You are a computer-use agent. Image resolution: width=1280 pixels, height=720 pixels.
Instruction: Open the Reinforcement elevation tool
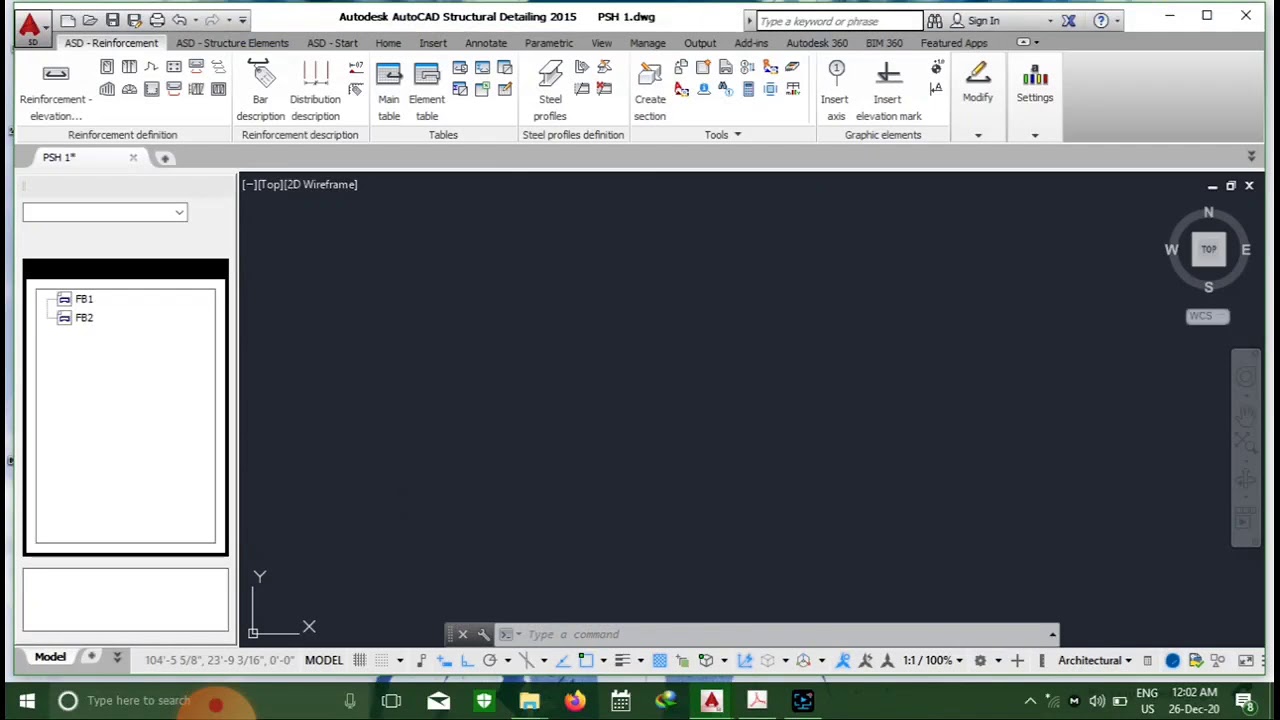coord(56,91)
